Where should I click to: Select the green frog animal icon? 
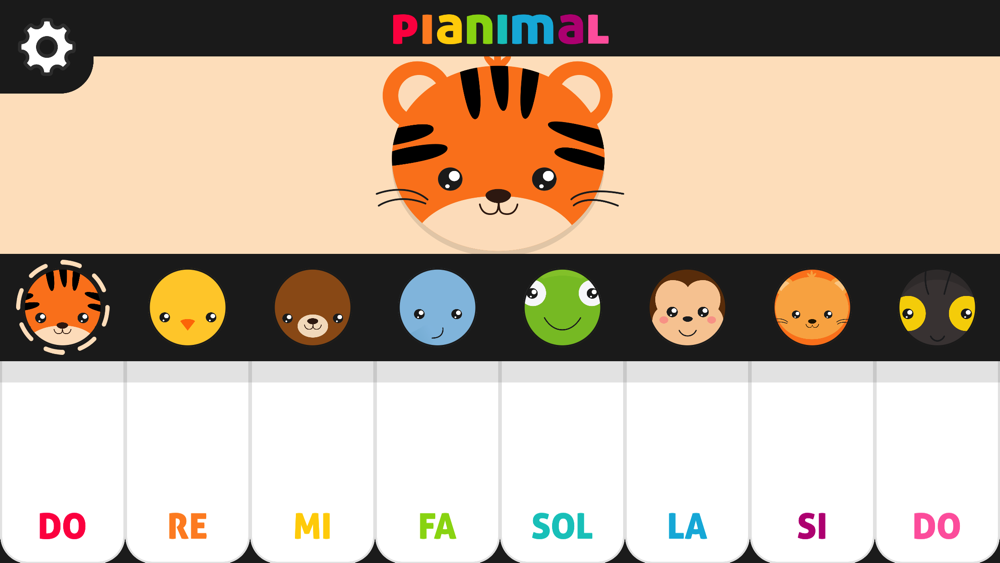click(562, 307)
